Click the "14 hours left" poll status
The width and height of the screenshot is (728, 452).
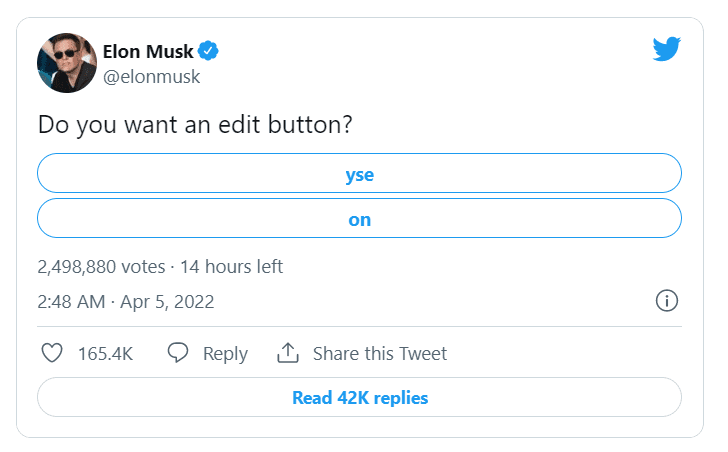[231, 267]
